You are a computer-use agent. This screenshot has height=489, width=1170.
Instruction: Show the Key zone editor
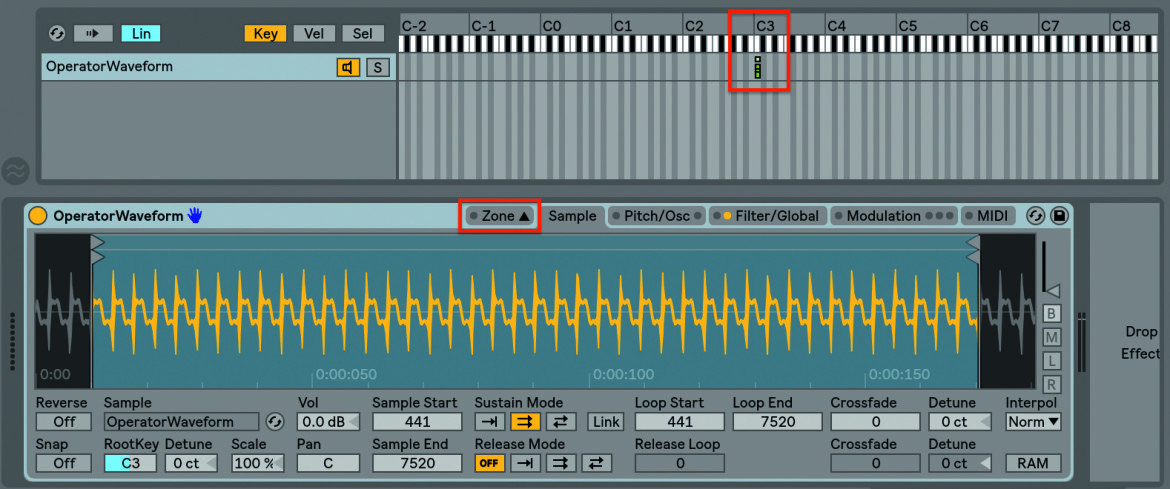(266, 34)
